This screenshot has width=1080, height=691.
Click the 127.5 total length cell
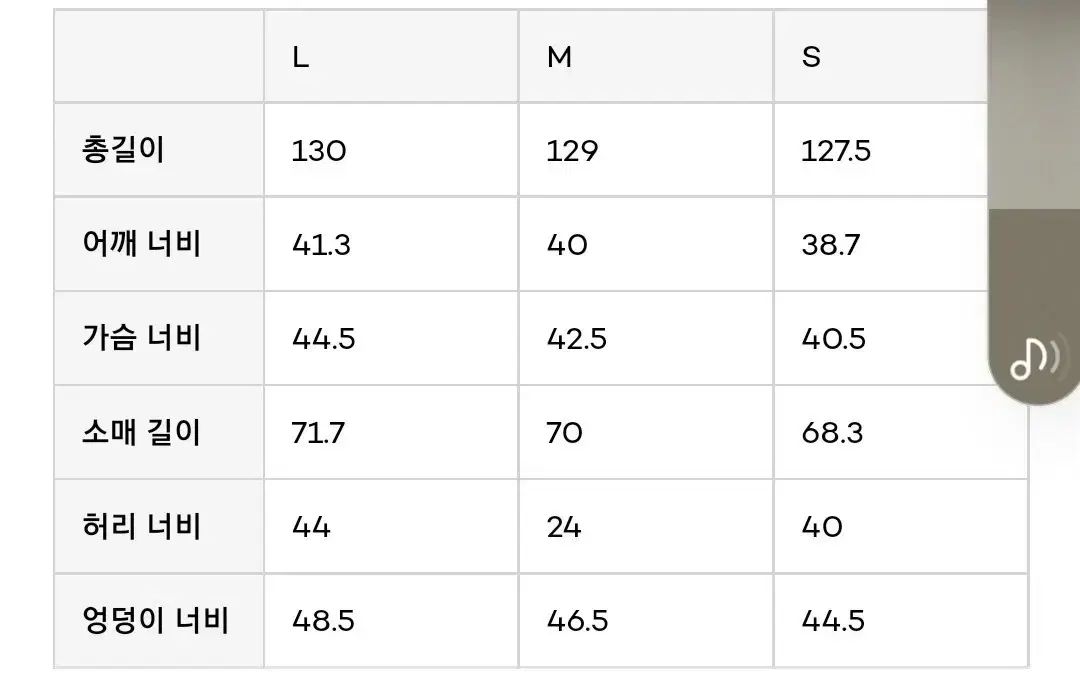coord(836,151)
